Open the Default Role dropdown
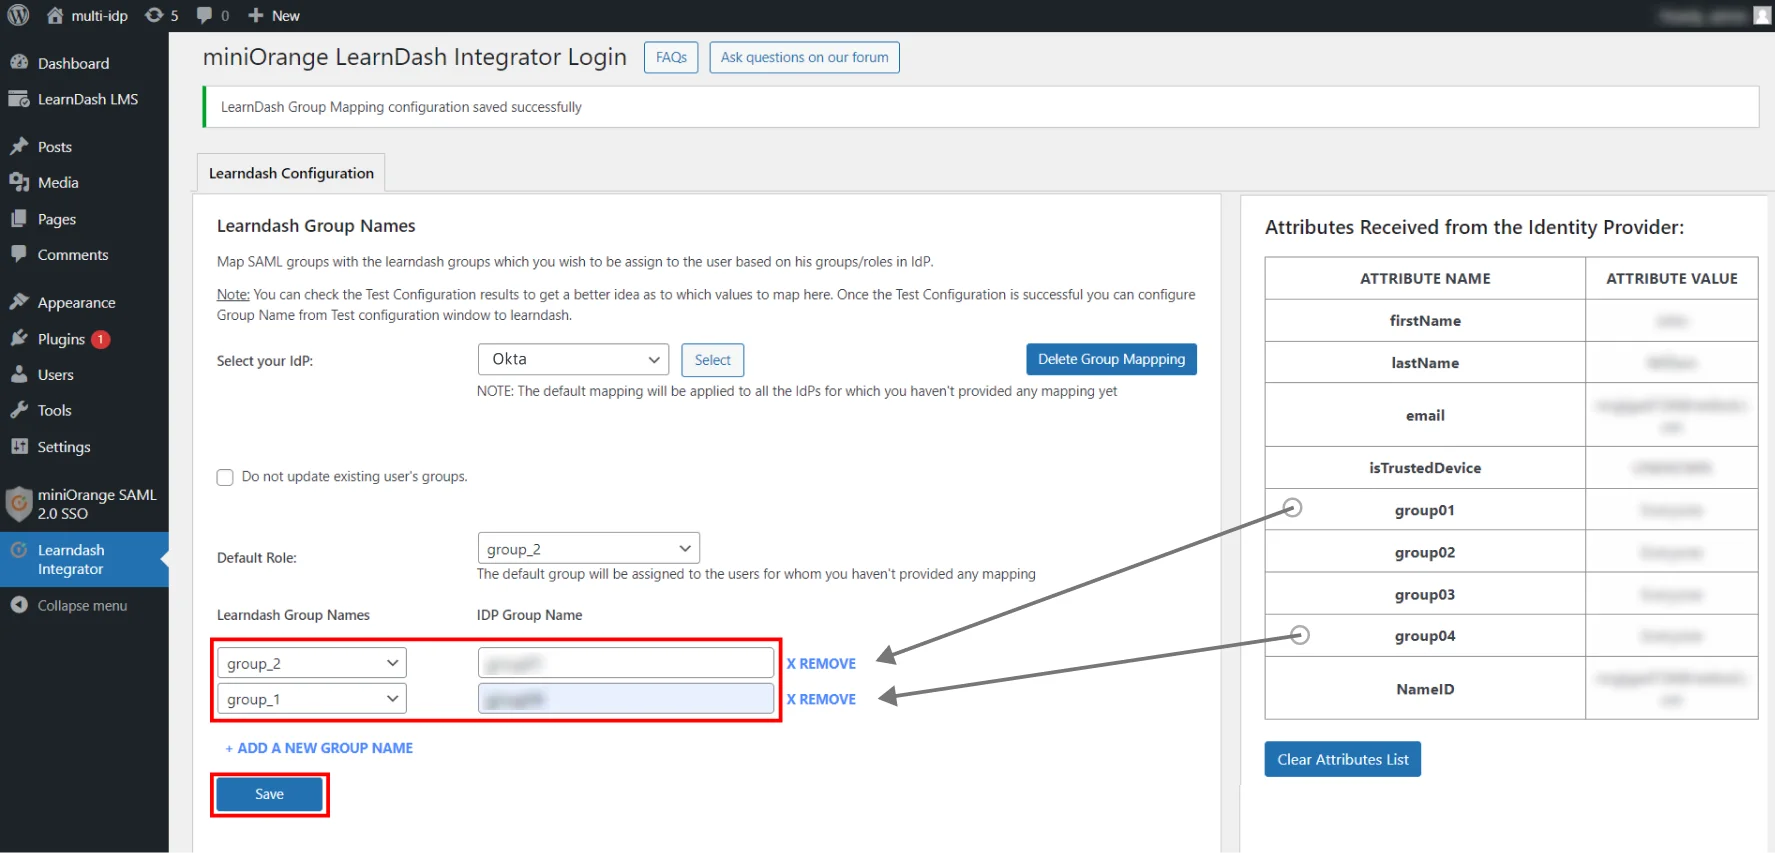This screenshot has height=853, width=1775. (x=588, y=548)
